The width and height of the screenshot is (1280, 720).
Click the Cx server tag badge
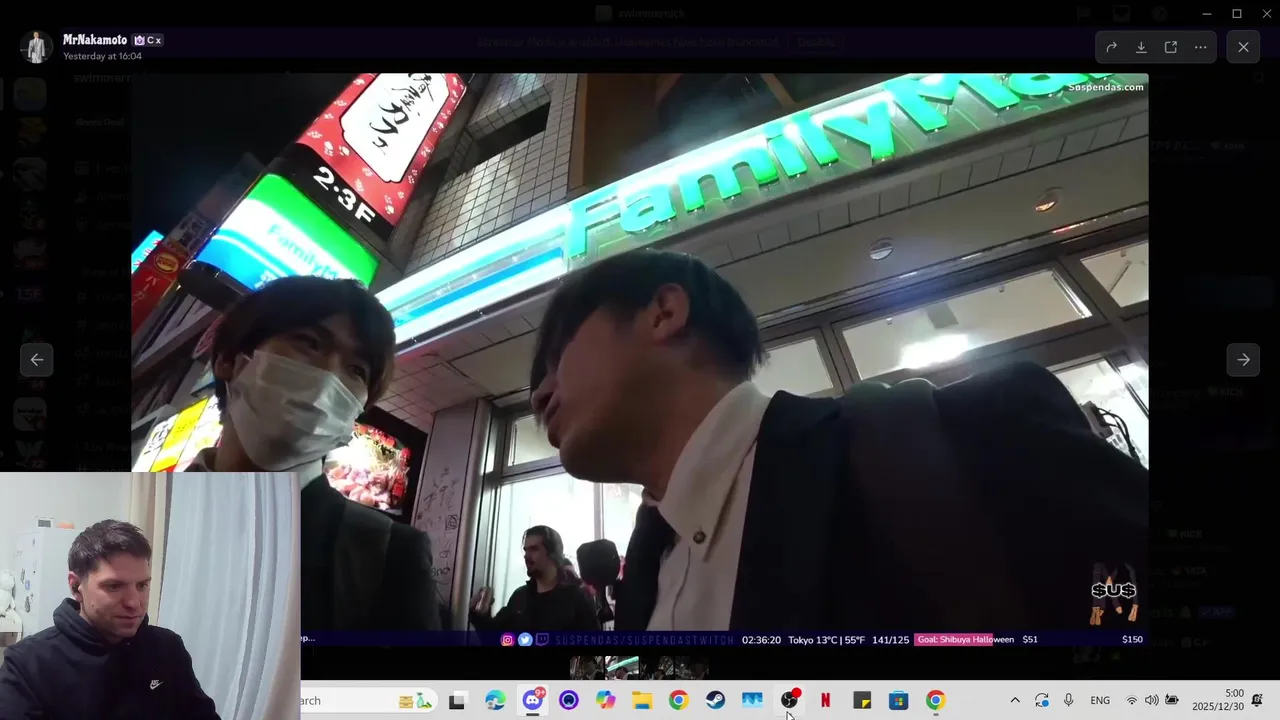[148, 40]
